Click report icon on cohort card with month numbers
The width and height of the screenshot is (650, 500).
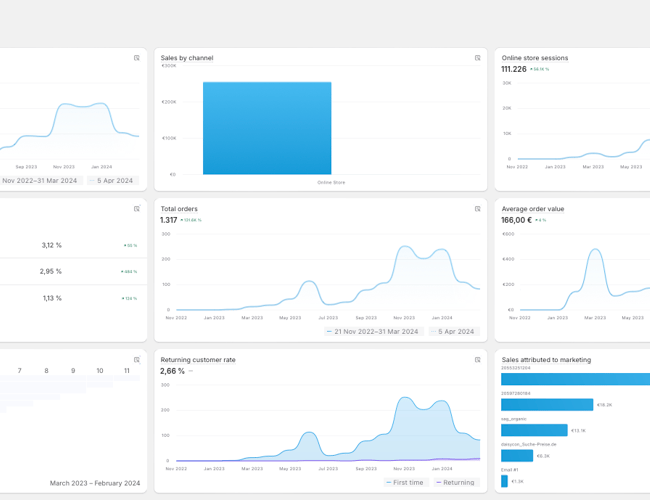[137, 359]
